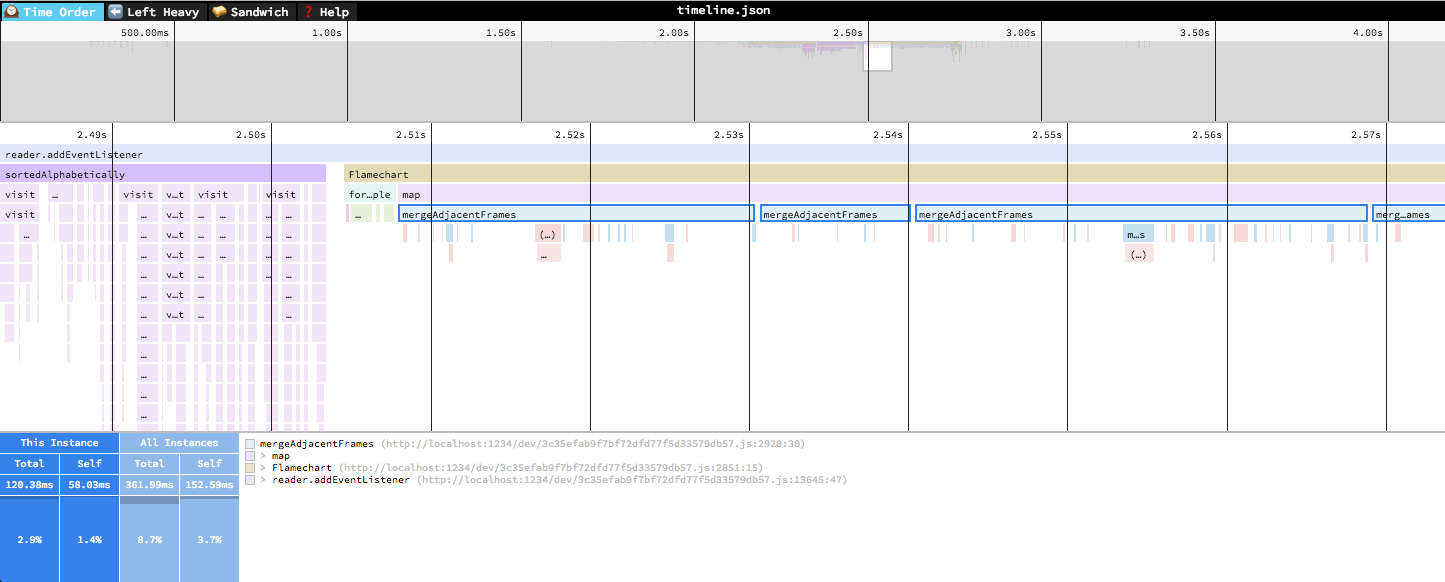Click the Time Order clock icon
This screenshot has width=1445, height=582.
tap(13, 12)
